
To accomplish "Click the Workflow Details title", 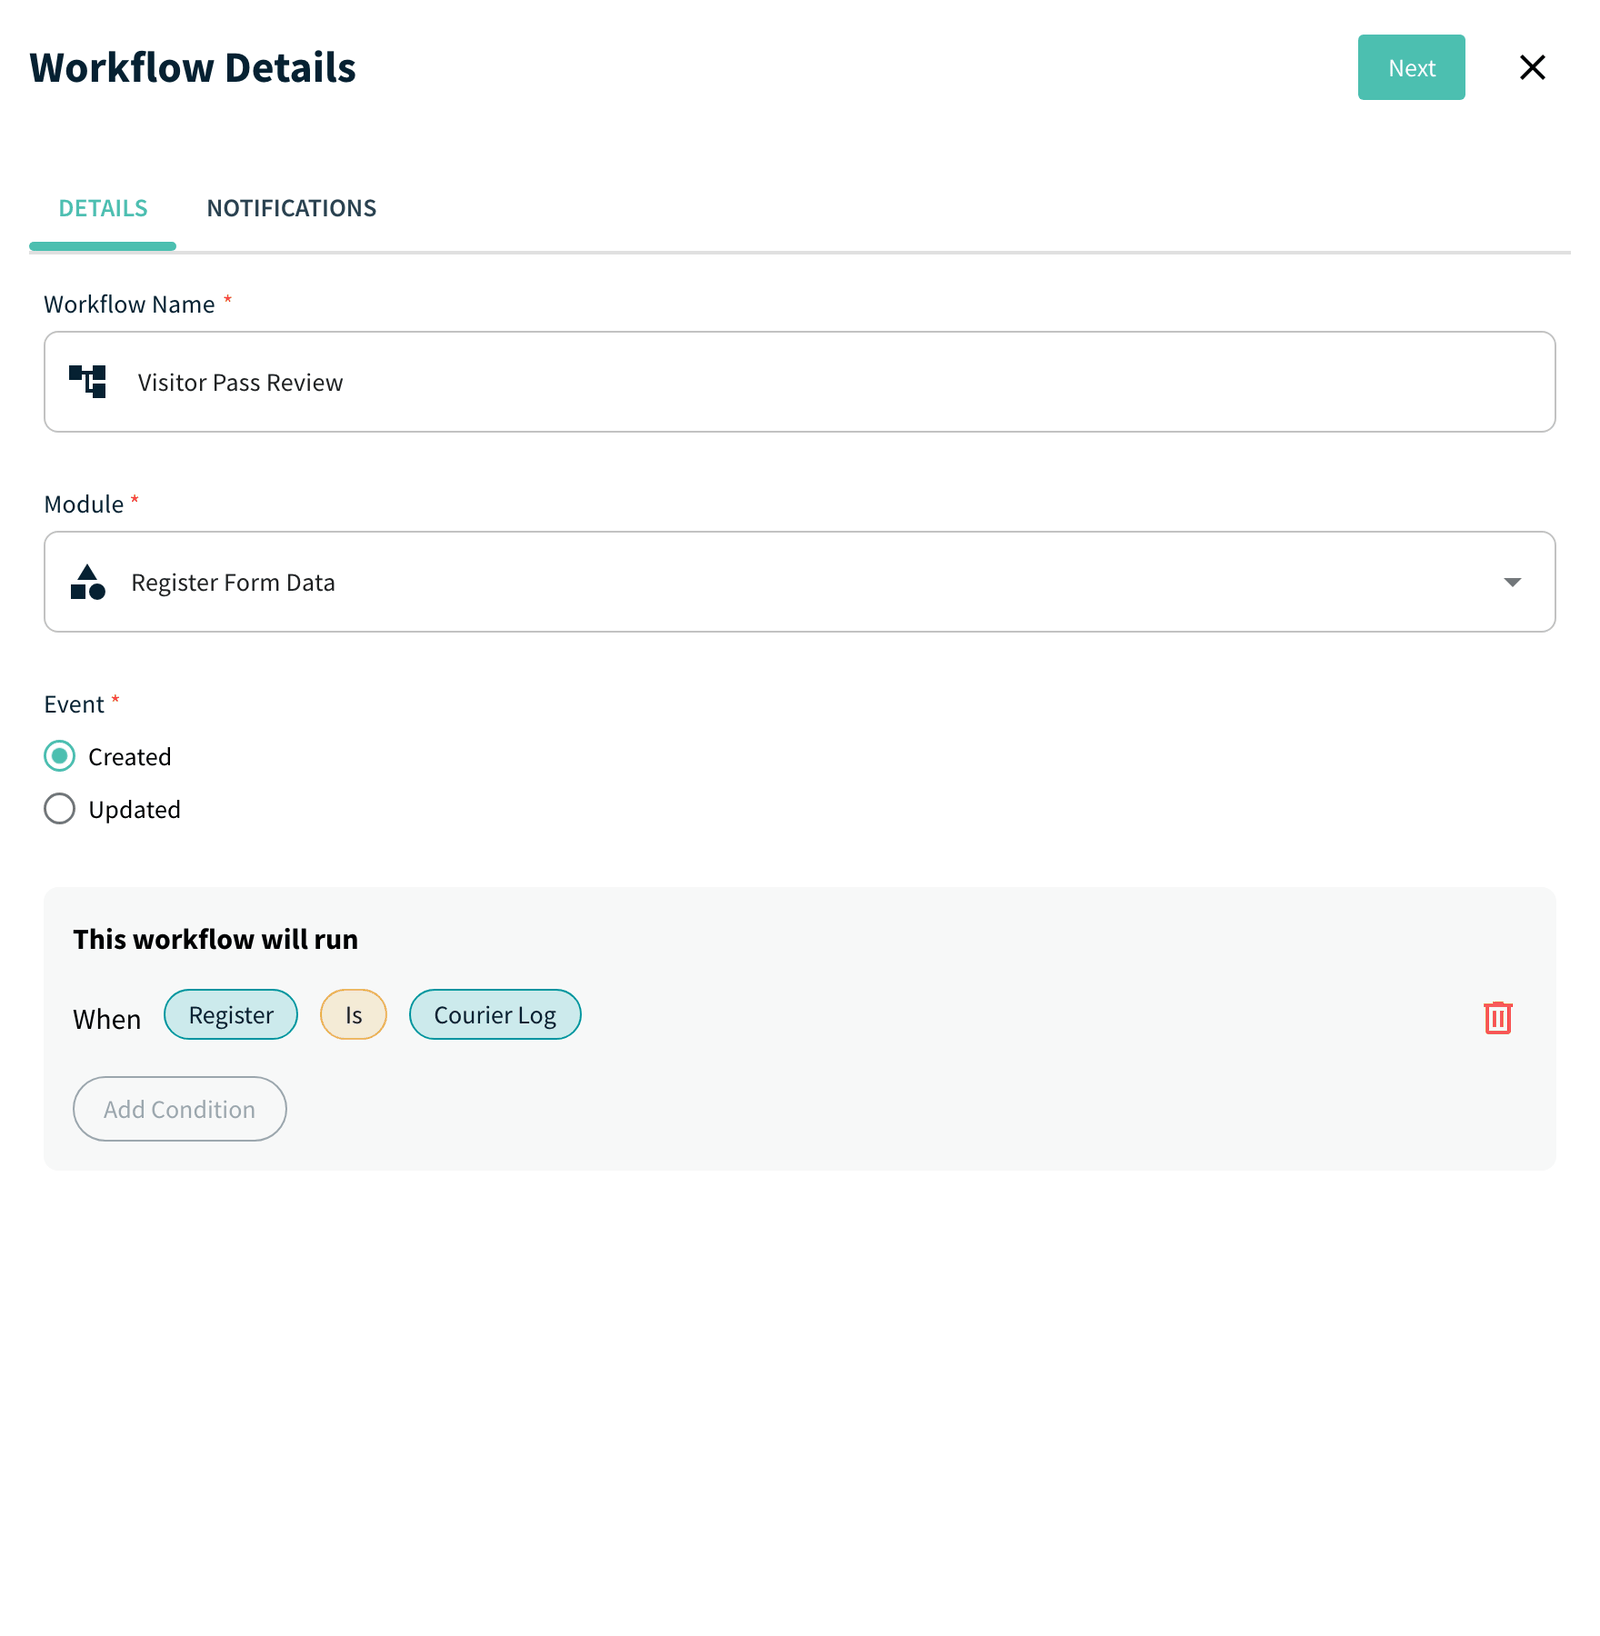I will 193,67.
